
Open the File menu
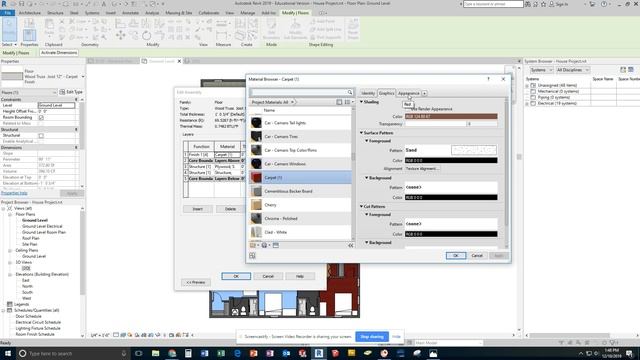coord(7,13)
